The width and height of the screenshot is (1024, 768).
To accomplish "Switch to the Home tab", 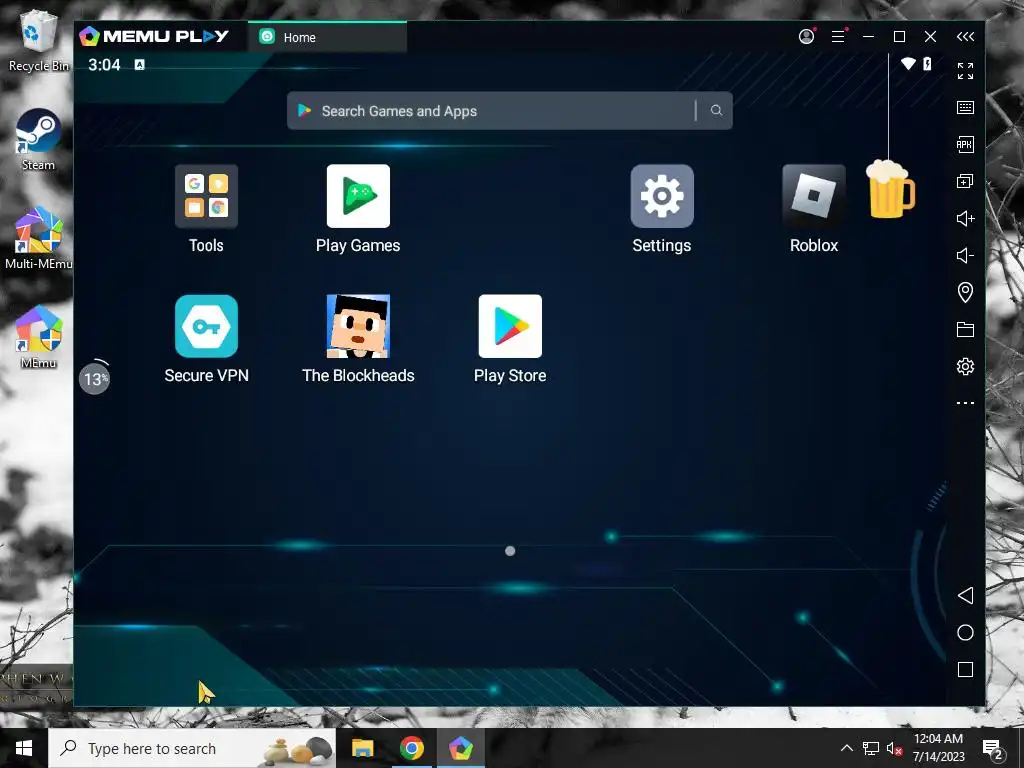I will click(327, 37).
